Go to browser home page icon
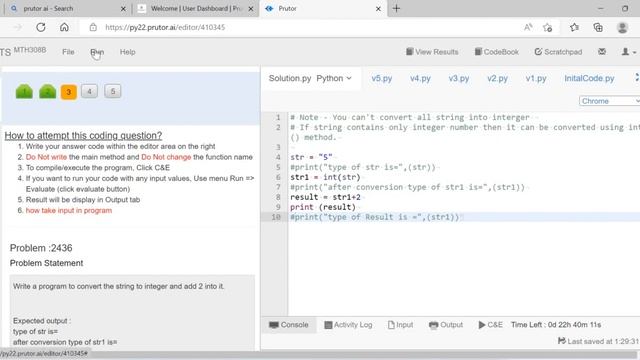Screen dimensions: 640x360 pyautogui.click(x=64, y=27)
